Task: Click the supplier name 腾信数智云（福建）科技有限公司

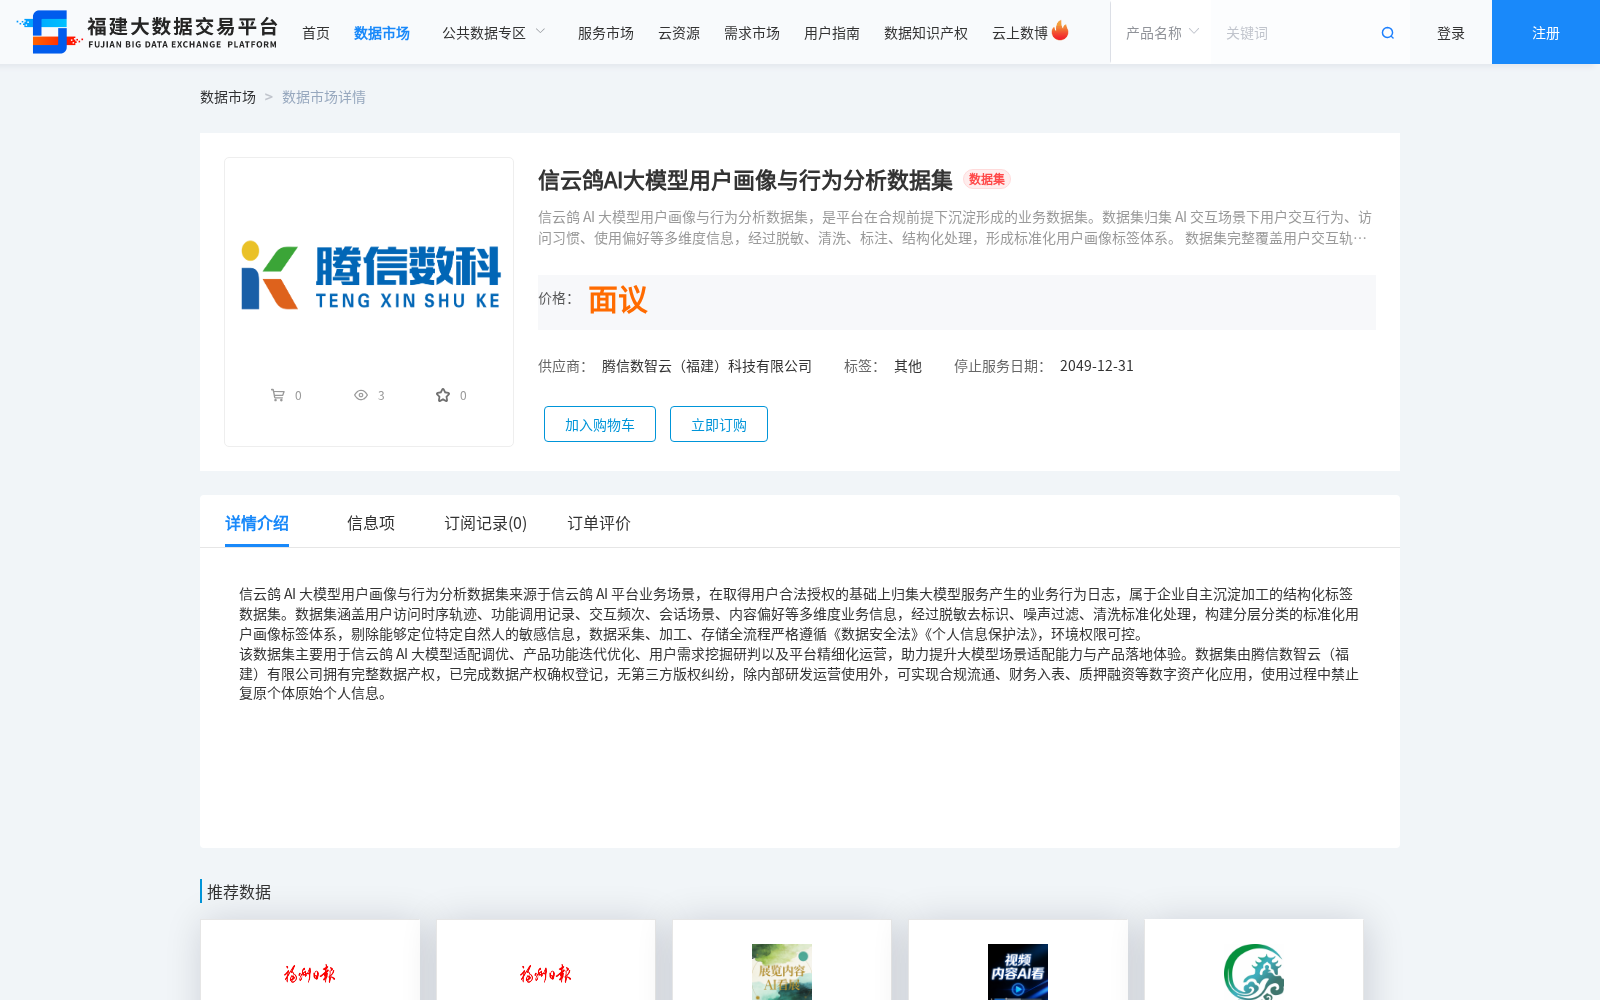Action: tap(707, 366)
